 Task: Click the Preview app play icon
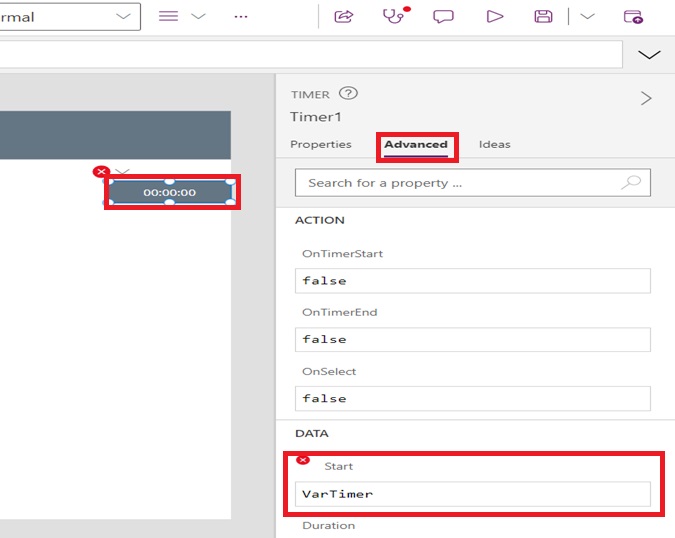[x=494, y=16]
